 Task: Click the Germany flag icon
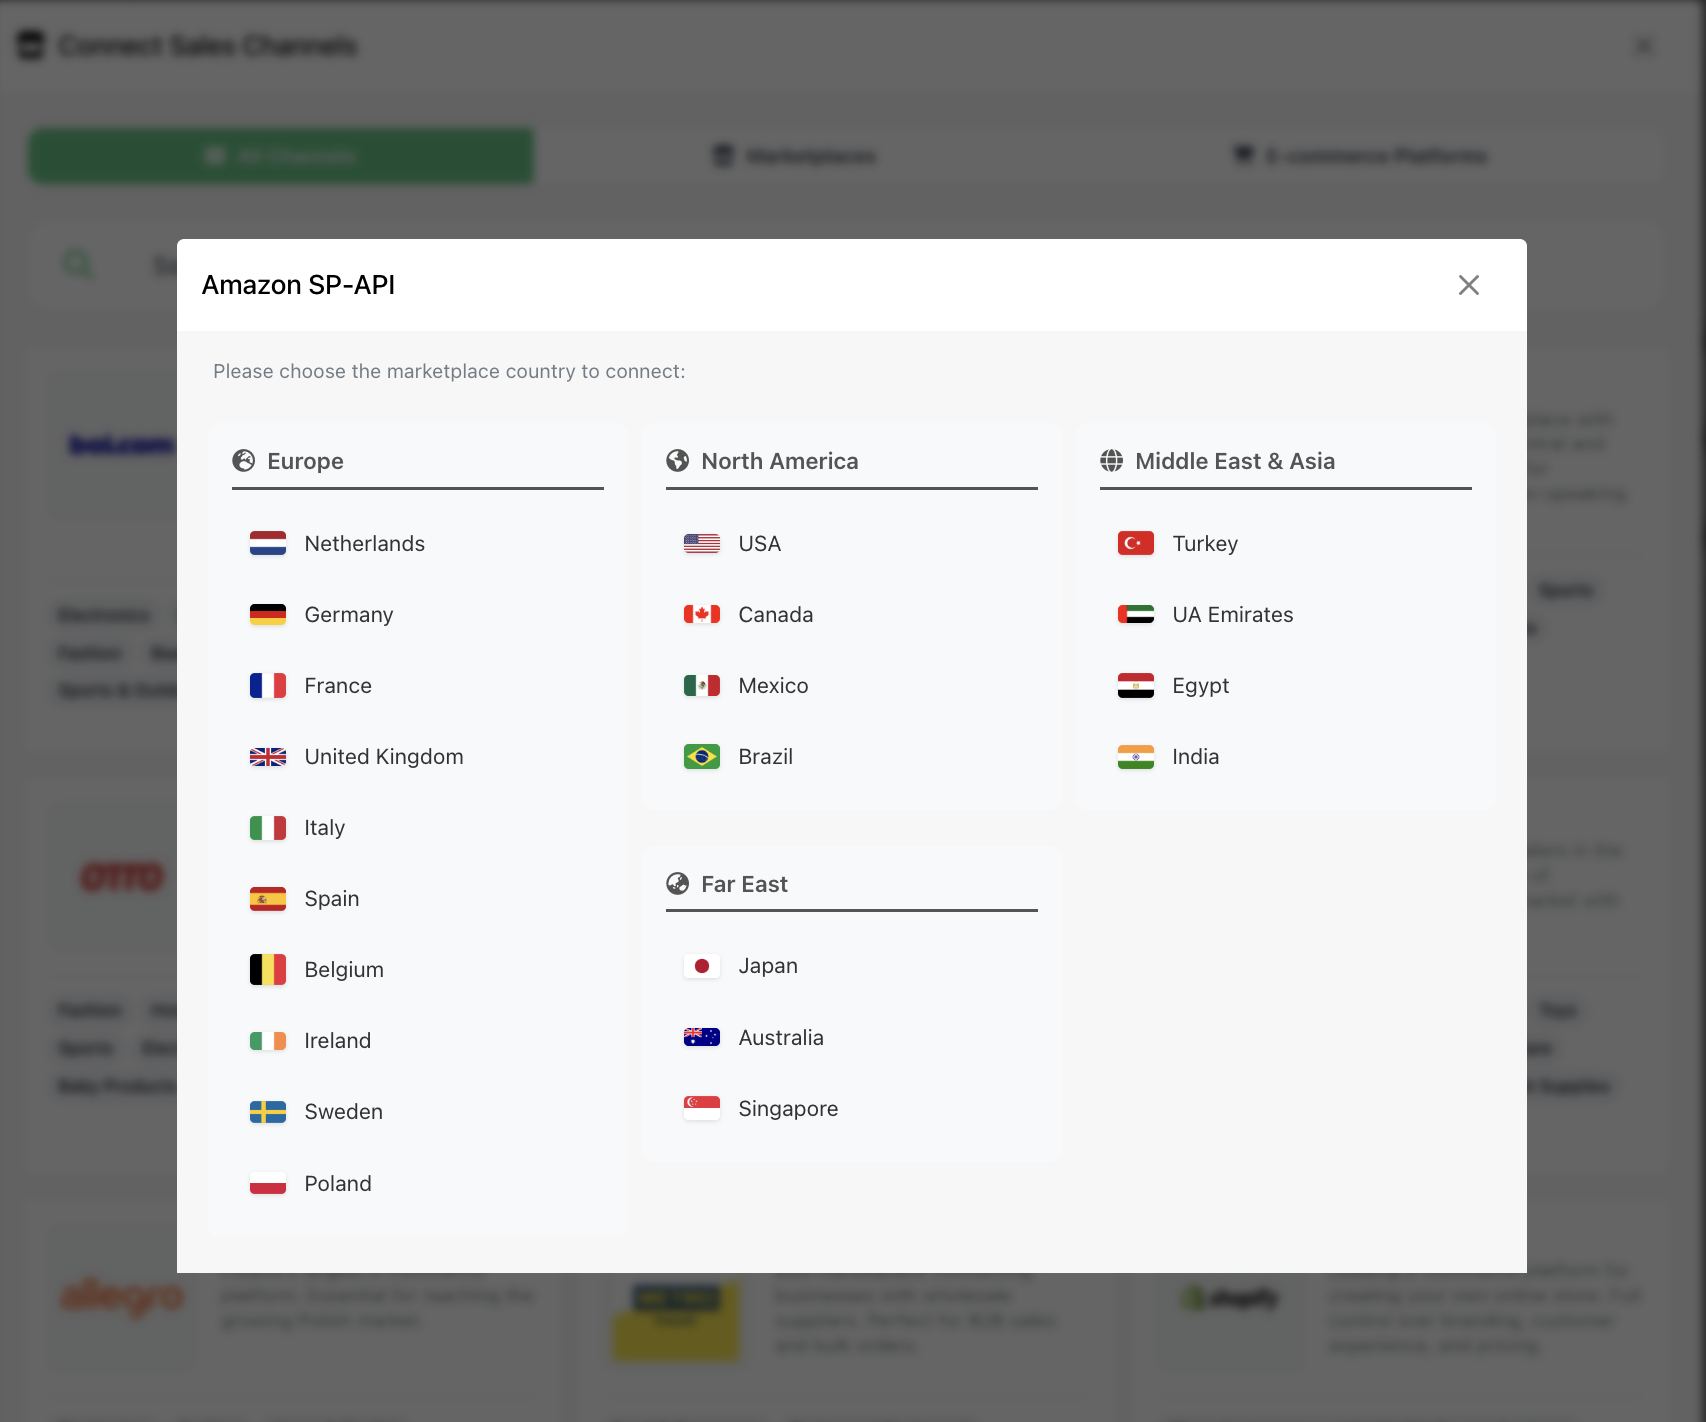point(267,614)
